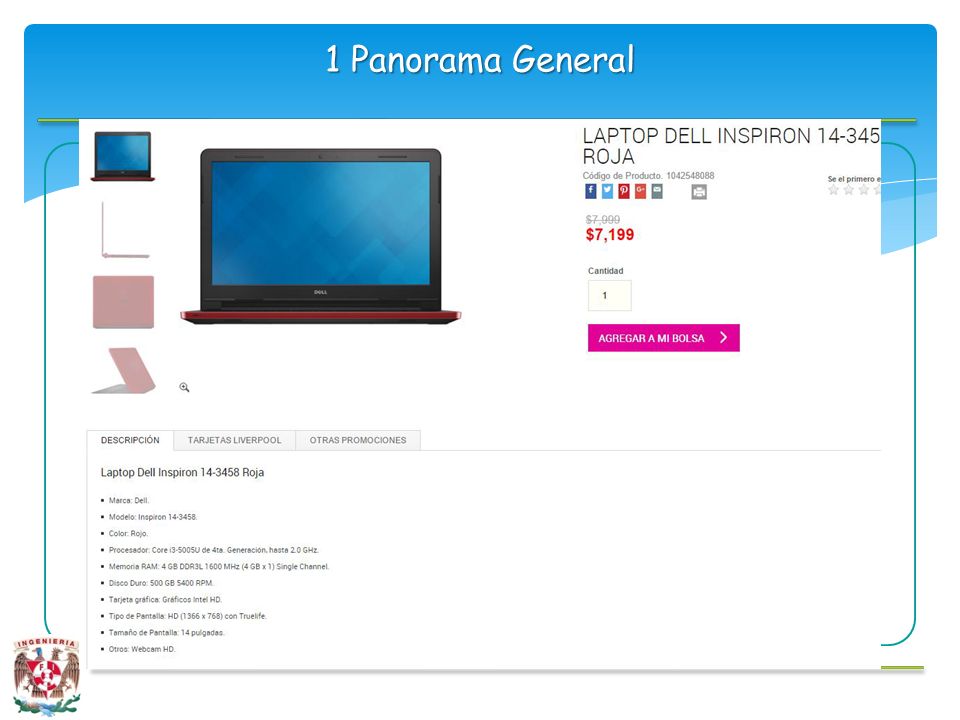Pin product with Pinterest icon
Screen dimensions: 960x720
coord(623,191)
